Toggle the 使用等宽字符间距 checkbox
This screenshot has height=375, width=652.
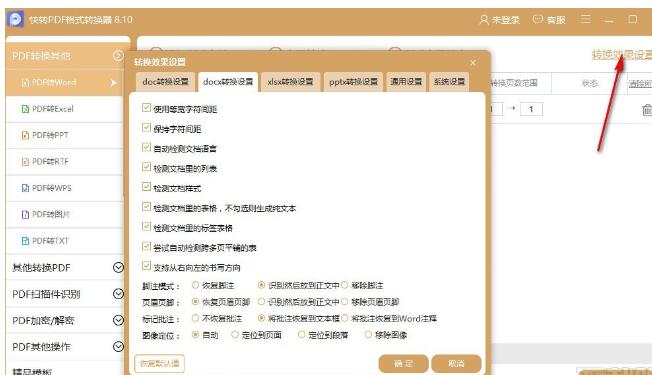(x=146, y=108)
